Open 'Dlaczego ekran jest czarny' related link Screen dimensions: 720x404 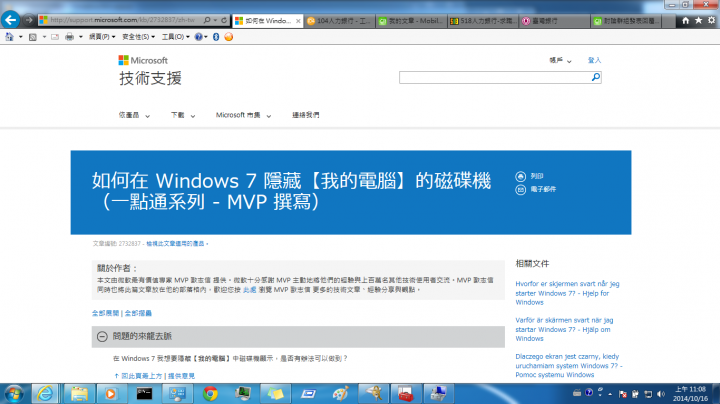tap(569, 365)
